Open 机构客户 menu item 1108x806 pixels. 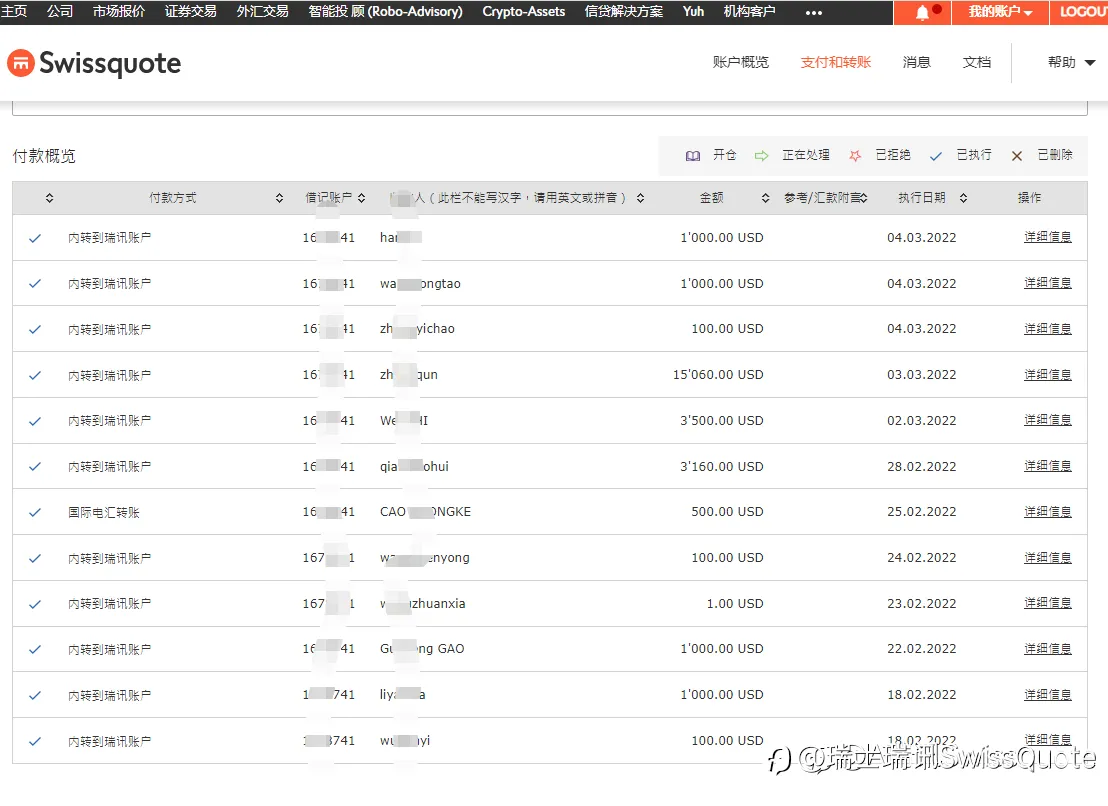coord(750,11)
